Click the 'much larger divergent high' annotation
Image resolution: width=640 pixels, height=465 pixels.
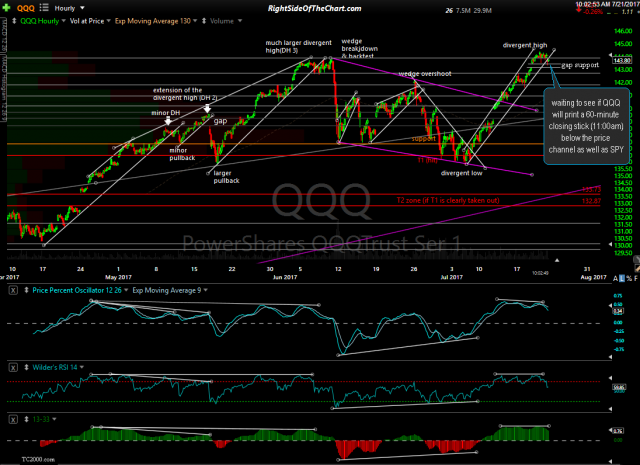tap(298, 46)
